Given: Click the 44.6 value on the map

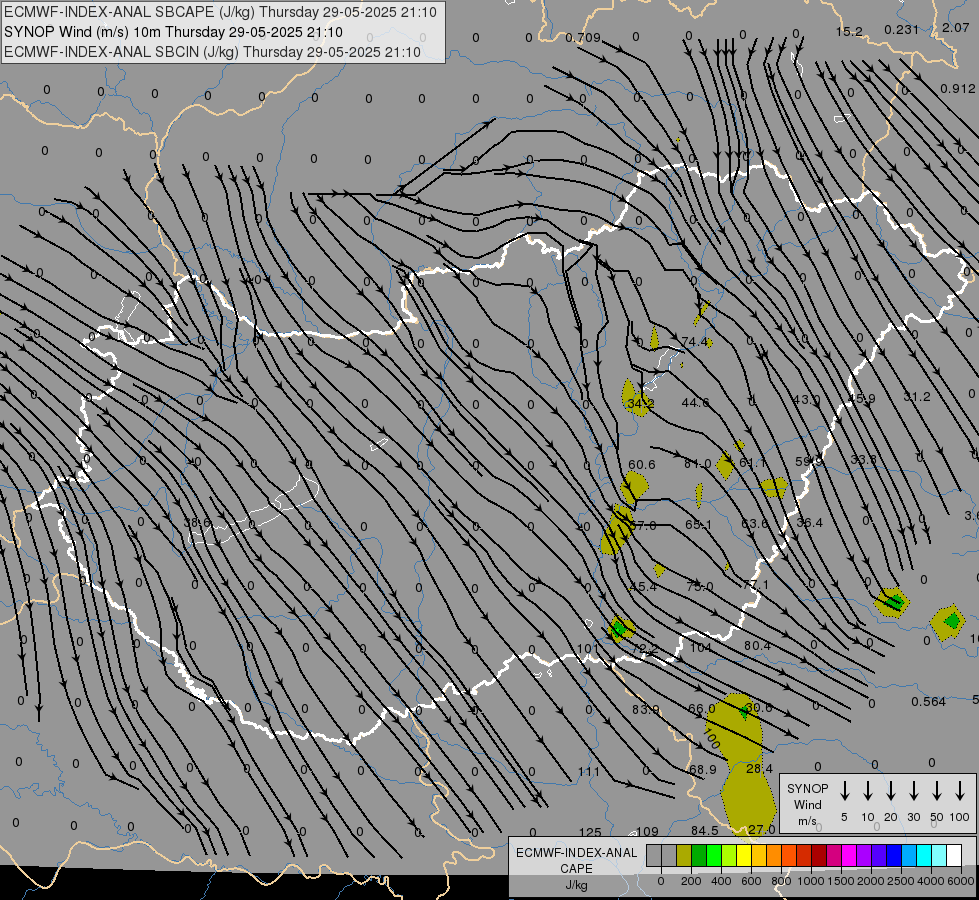Looking at the screenshot, I should [x=696, y=403].
